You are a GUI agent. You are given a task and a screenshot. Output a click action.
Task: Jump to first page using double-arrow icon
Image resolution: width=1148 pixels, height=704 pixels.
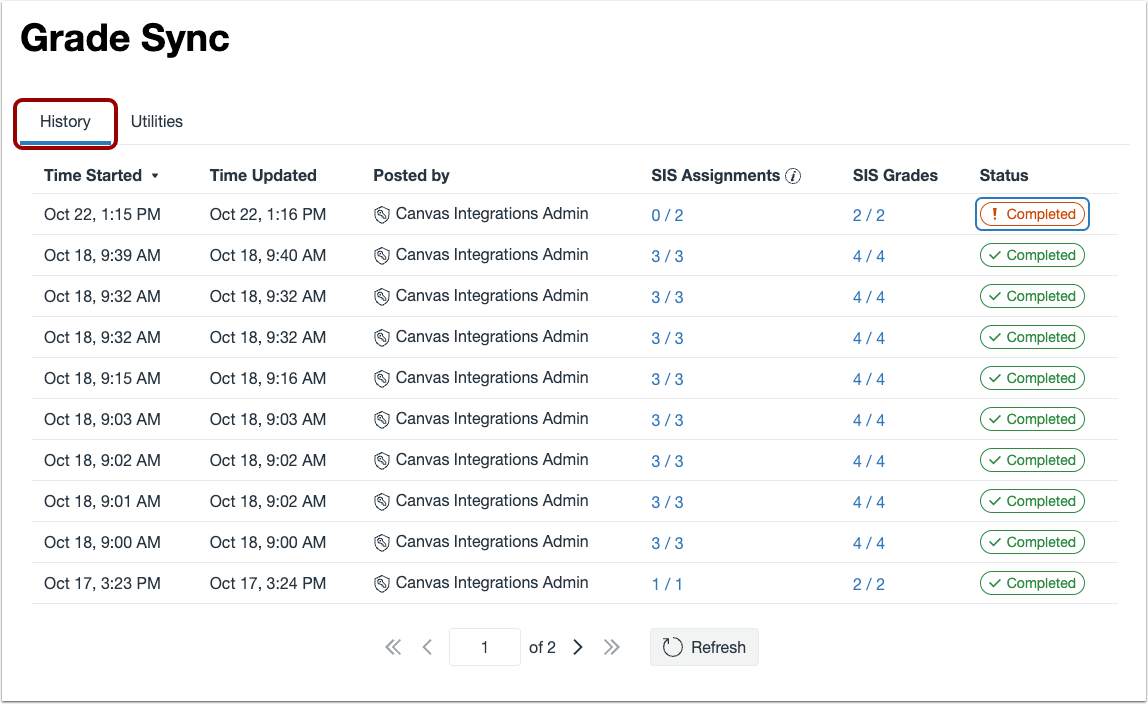(x=393, y=647)
